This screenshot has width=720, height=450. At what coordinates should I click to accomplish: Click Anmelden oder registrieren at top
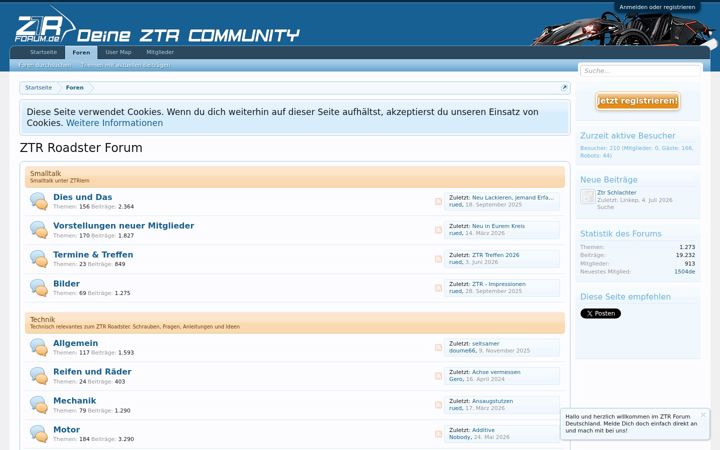[657, 7]
